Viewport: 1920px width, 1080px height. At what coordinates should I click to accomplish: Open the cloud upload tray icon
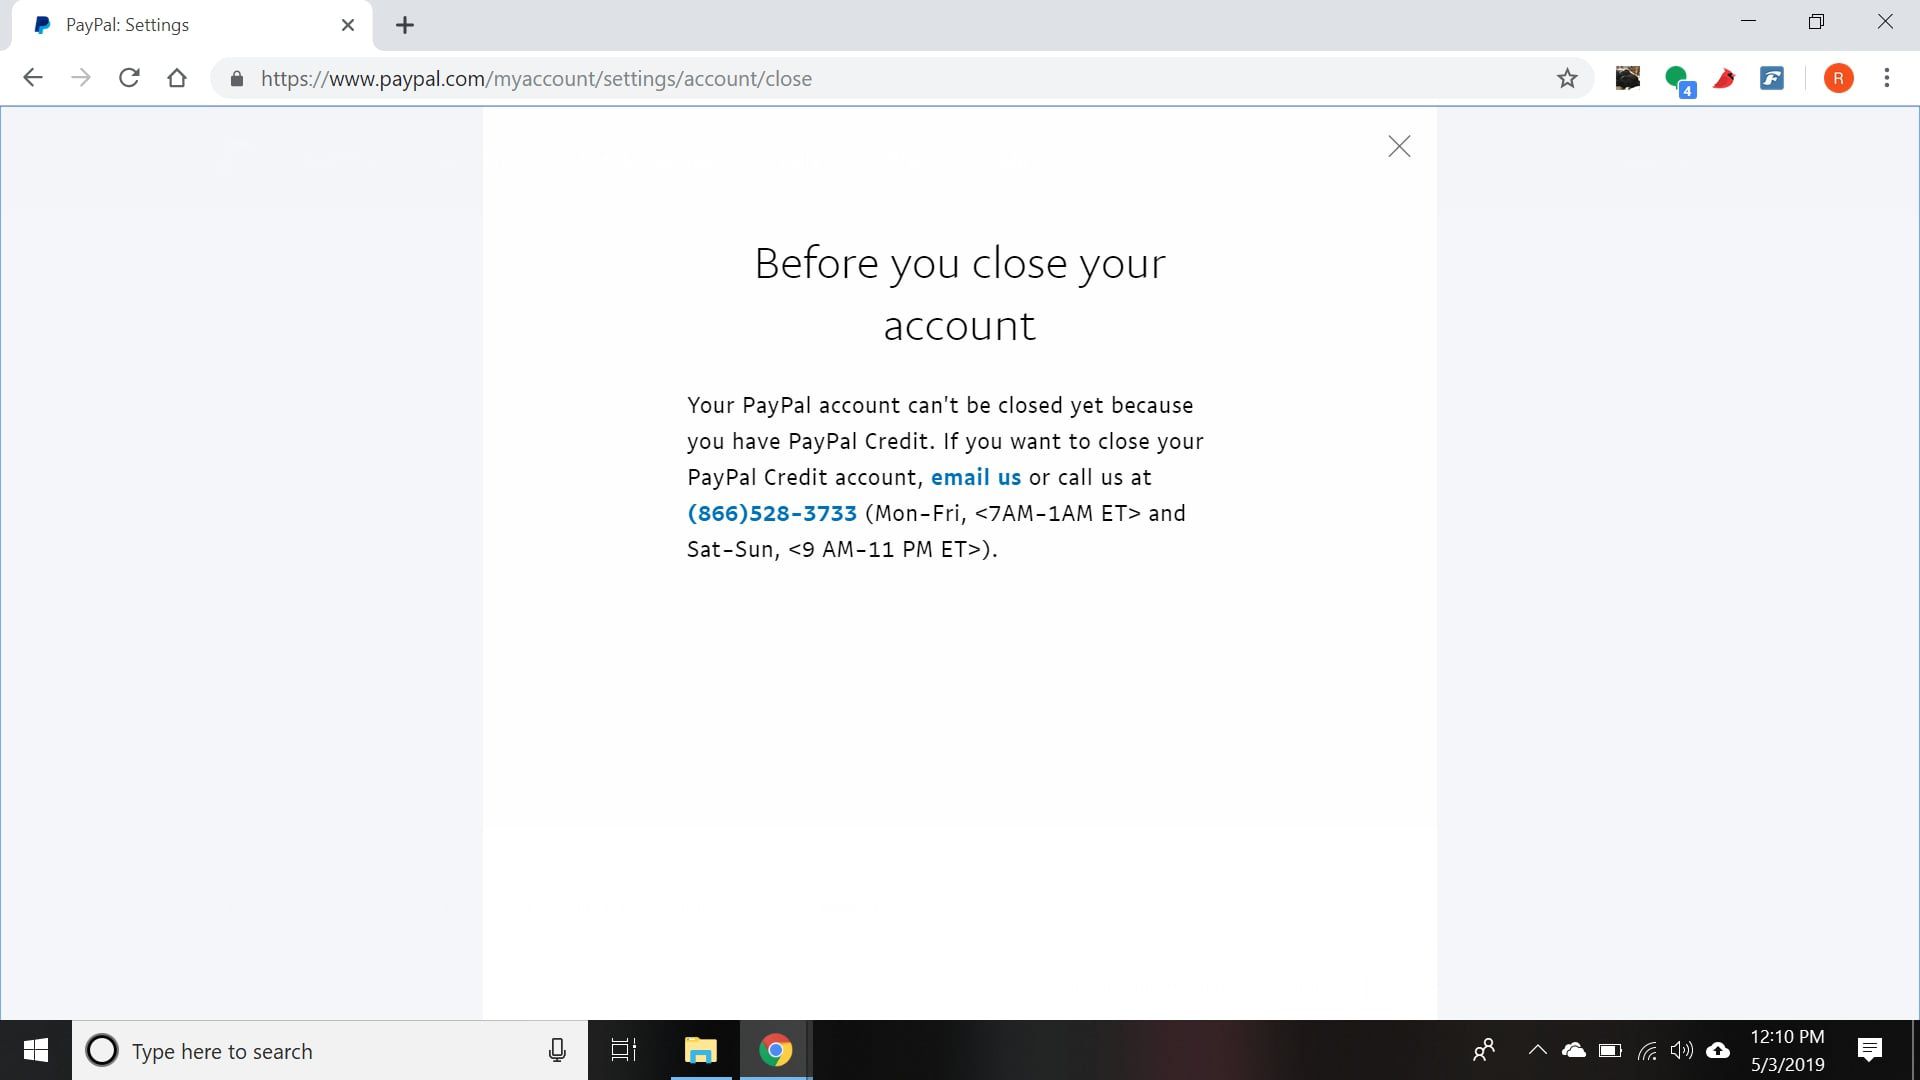click(1718, 1050)
